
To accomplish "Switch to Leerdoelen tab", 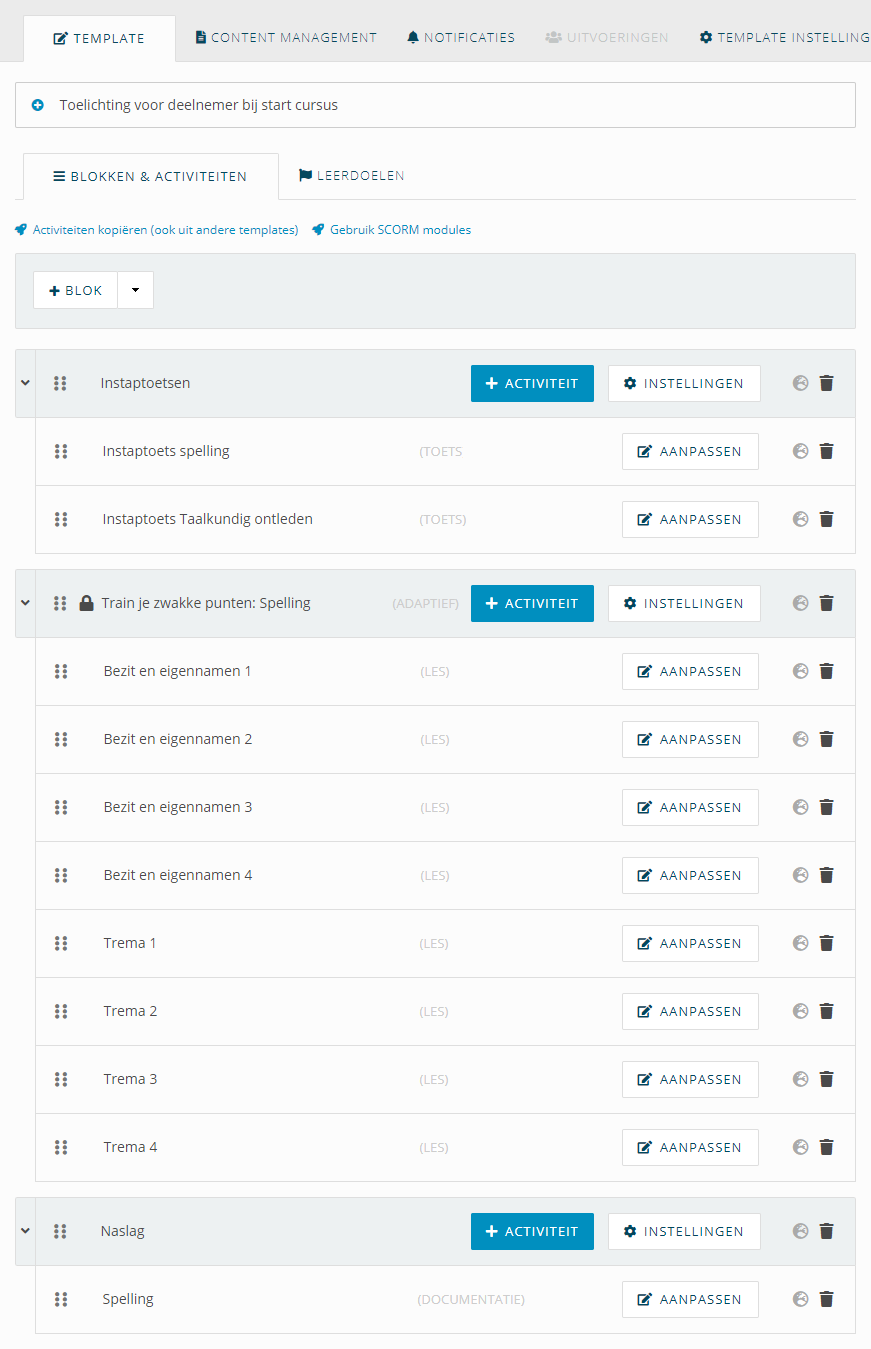I will click(352, 176).
